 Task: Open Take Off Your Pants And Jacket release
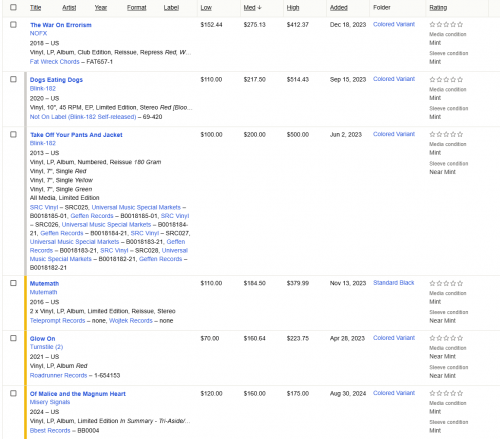76,135
